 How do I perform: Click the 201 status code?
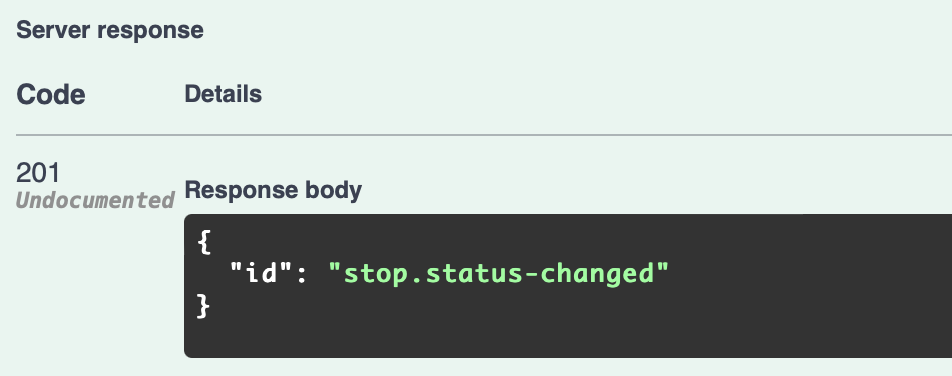(x=38, y=173)
